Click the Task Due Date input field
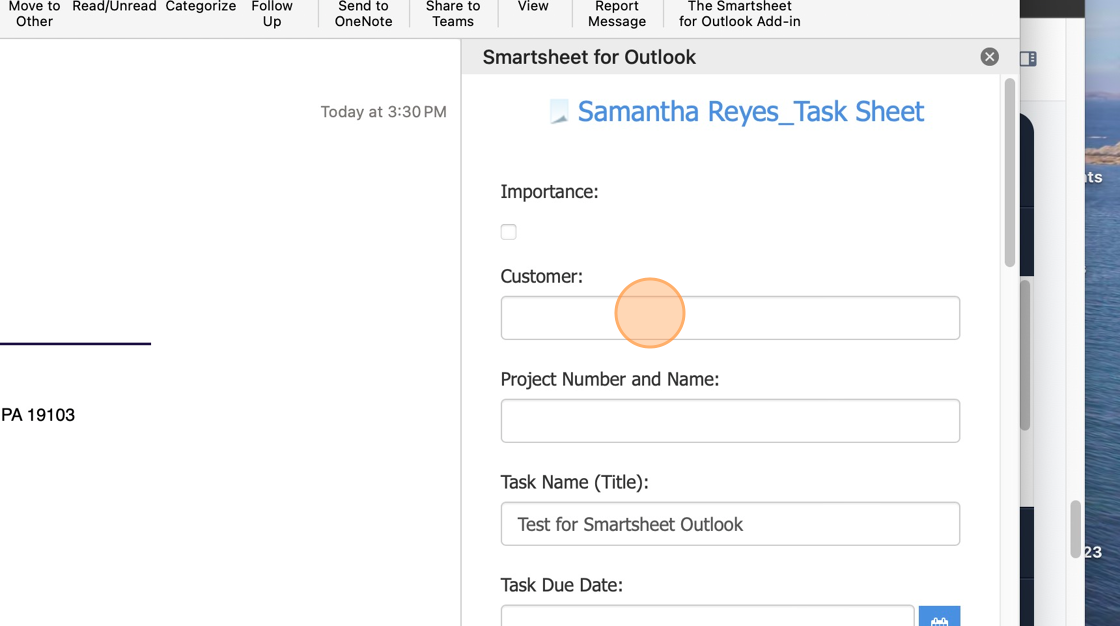 coord(707,616)
